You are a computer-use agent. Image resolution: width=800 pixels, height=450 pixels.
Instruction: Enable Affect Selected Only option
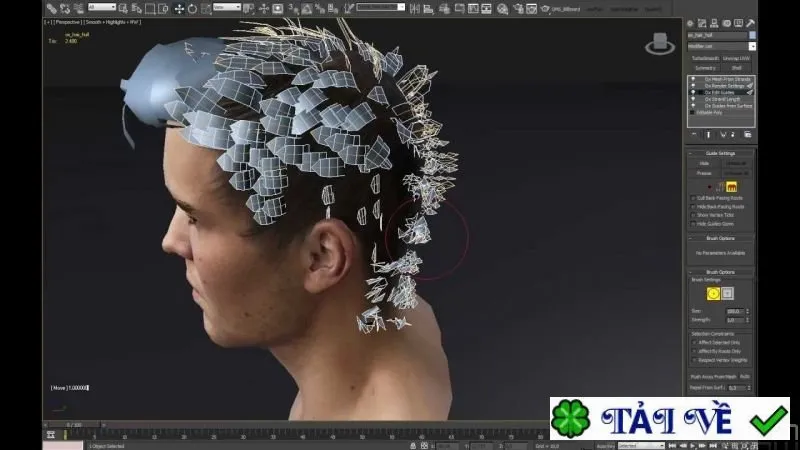(x=694, y=343)
